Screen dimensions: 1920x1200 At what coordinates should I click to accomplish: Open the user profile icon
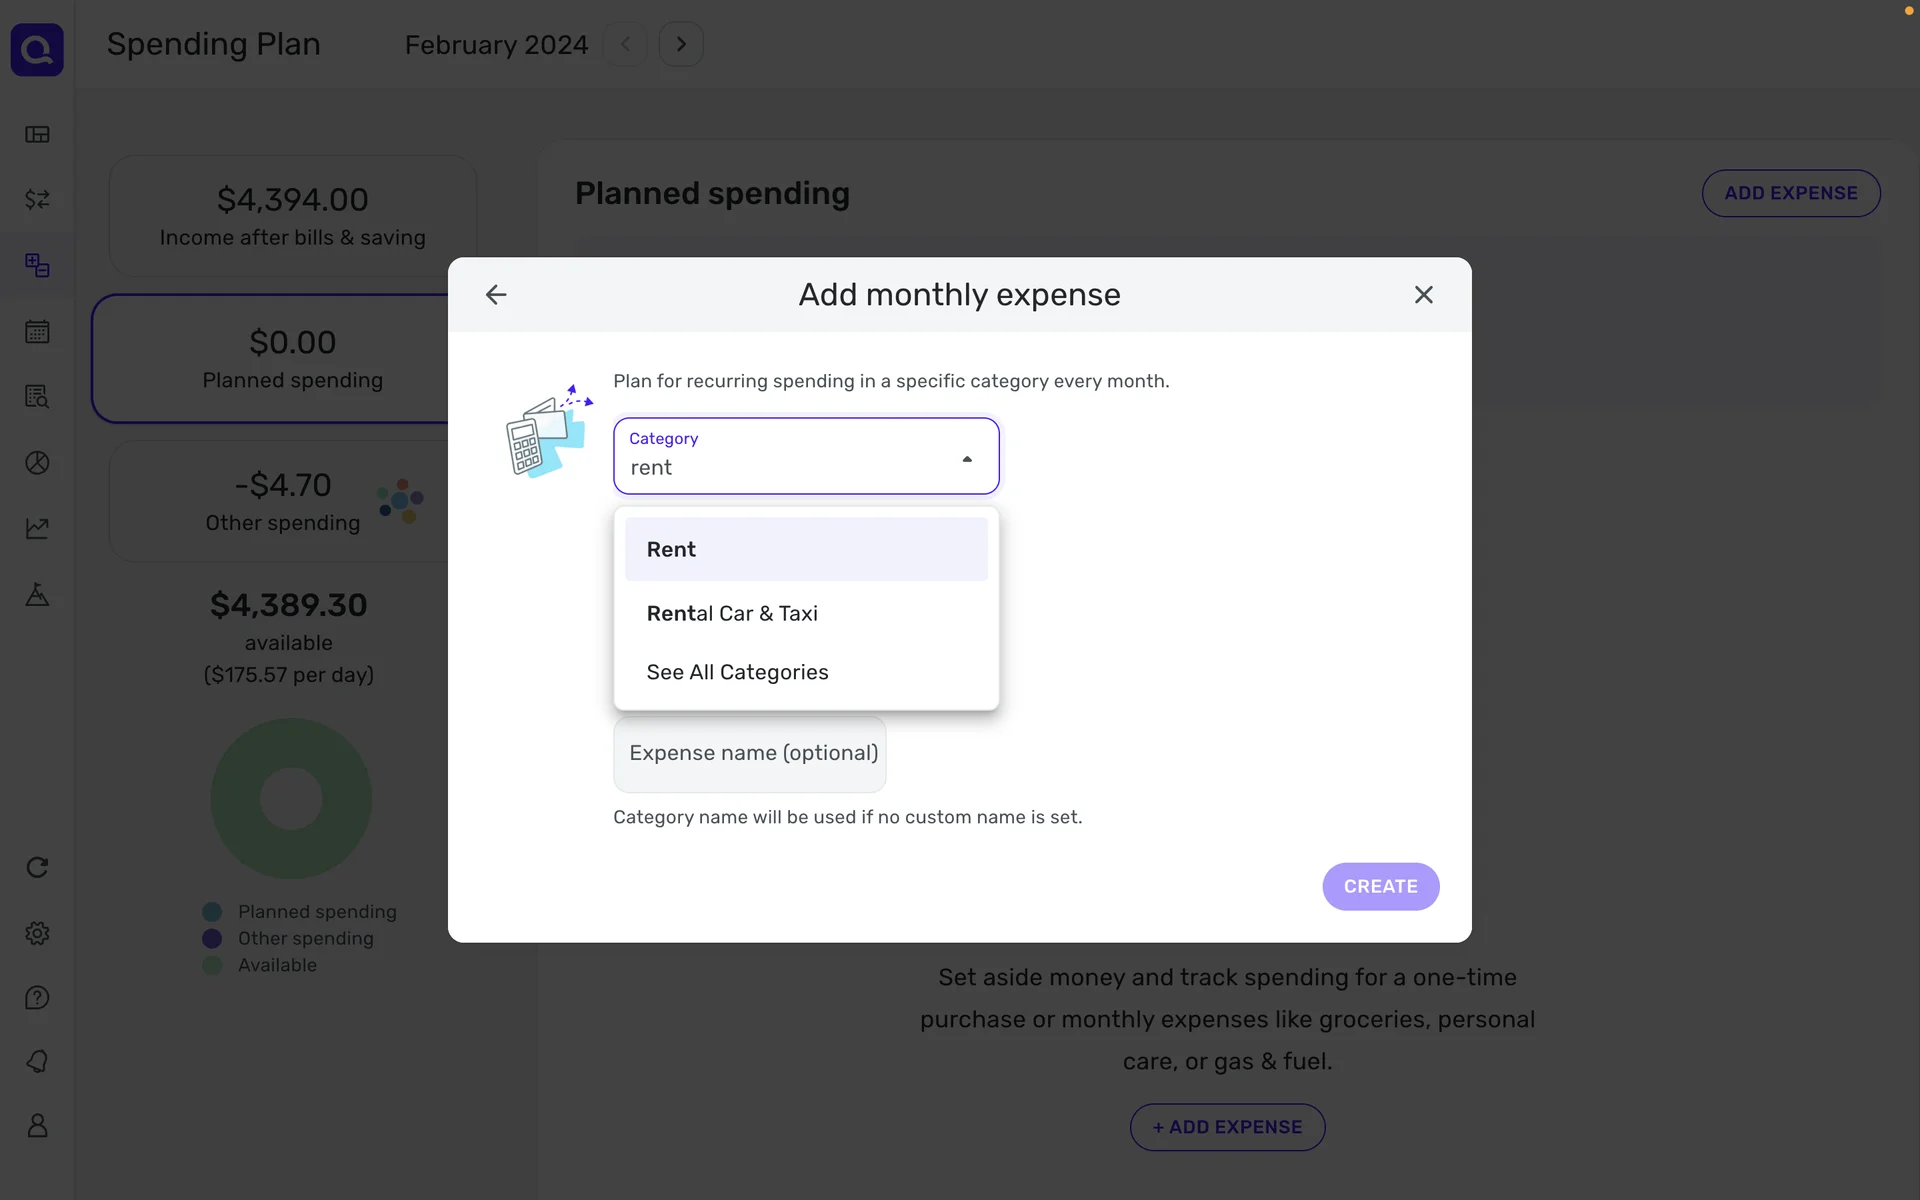pos(37,1126)
